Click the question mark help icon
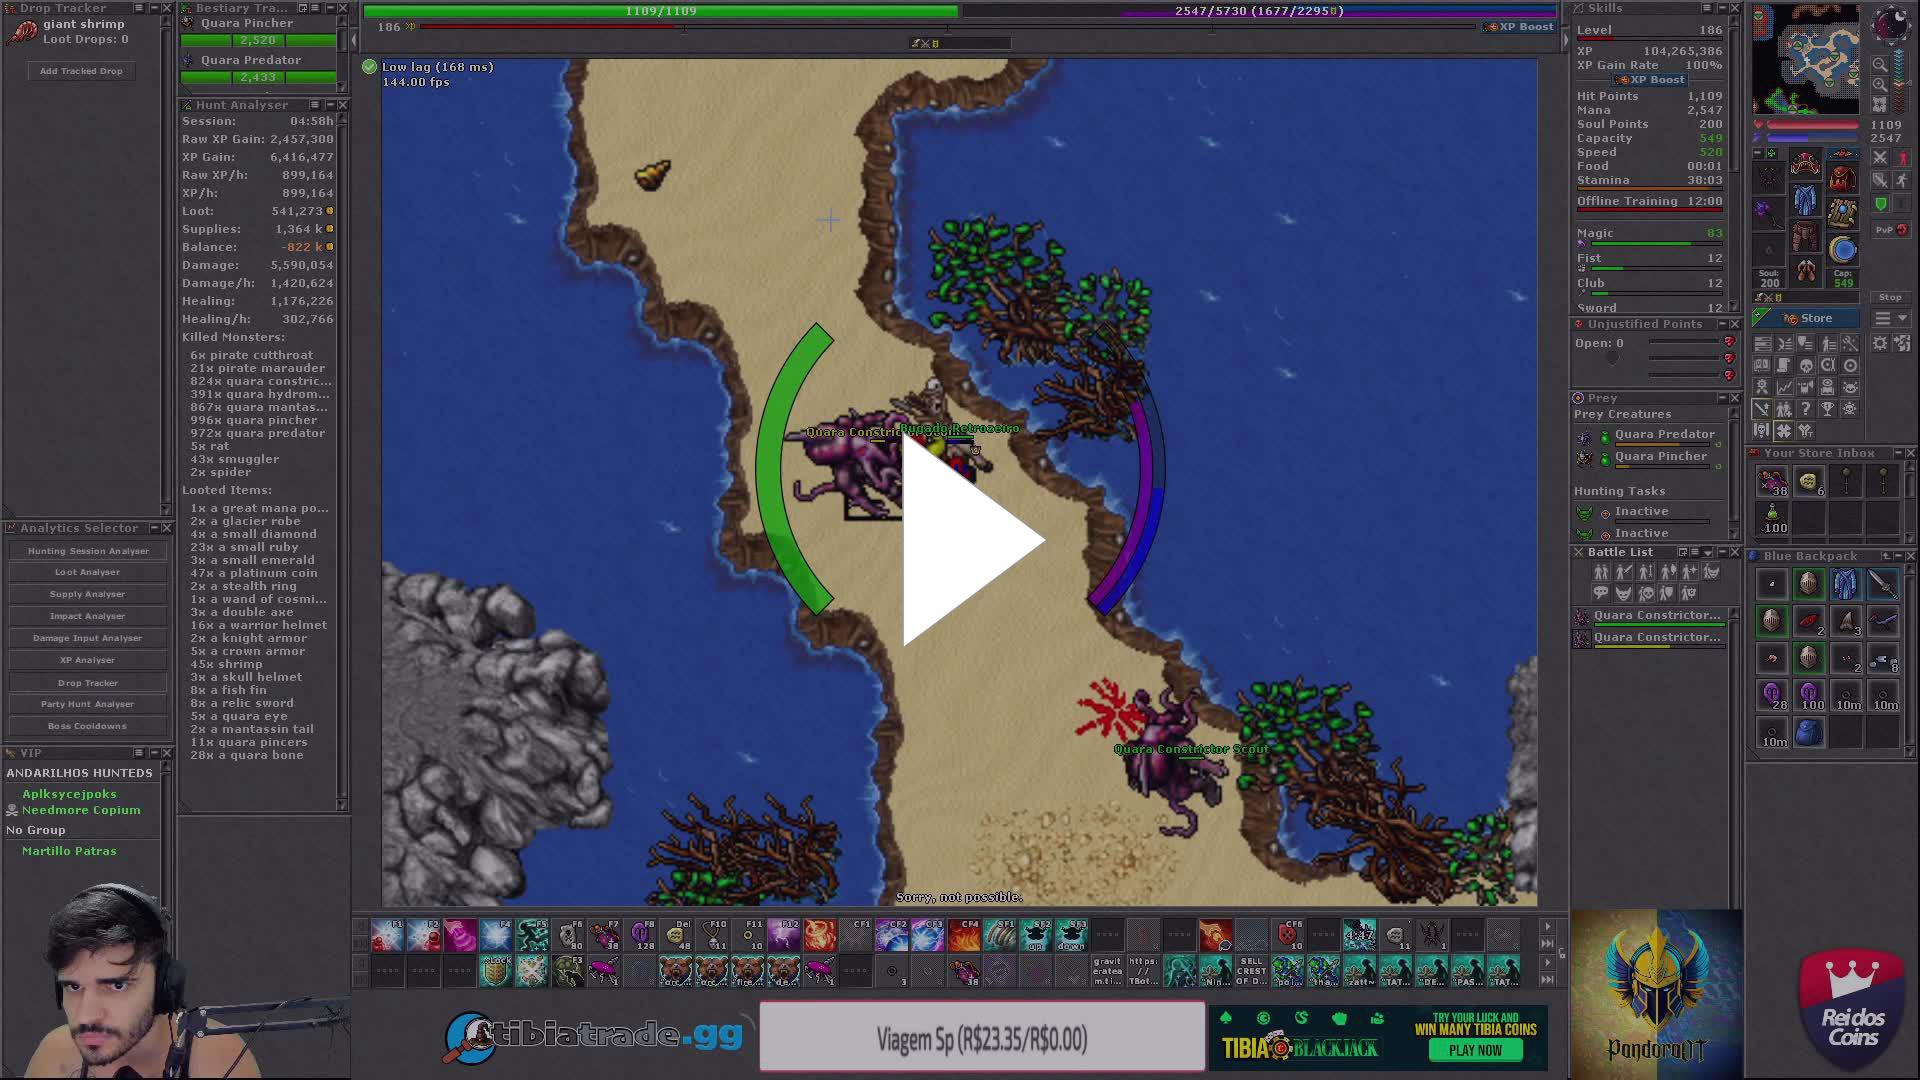1920x1080 pixels. [x=1805, y=409]
